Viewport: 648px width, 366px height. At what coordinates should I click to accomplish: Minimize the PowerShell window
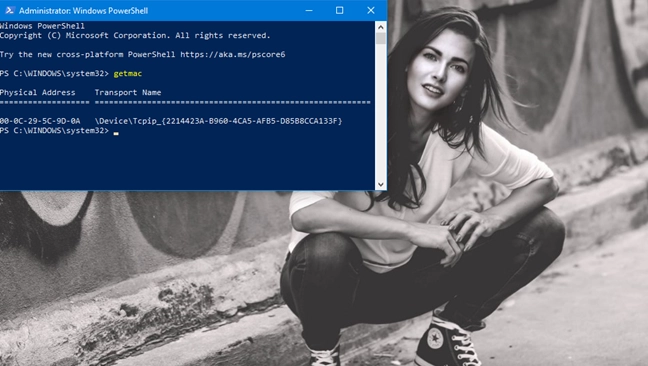309,10
